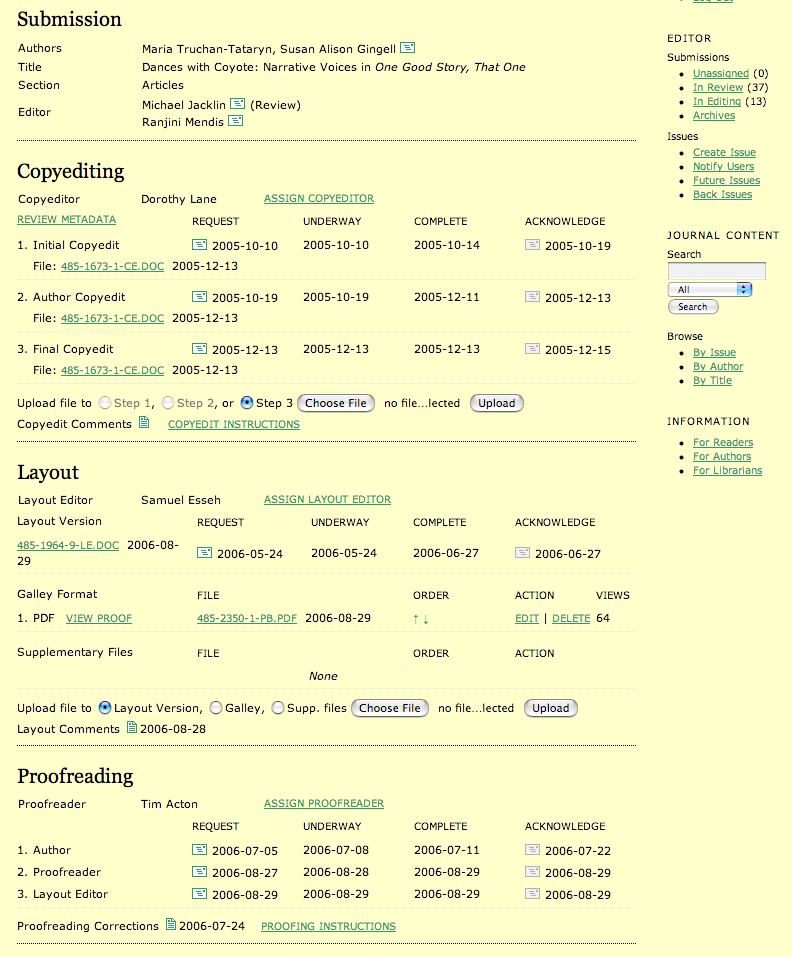Open Review Metadata link
This screenshot has height=957, width=792.
tap(67, 219)
